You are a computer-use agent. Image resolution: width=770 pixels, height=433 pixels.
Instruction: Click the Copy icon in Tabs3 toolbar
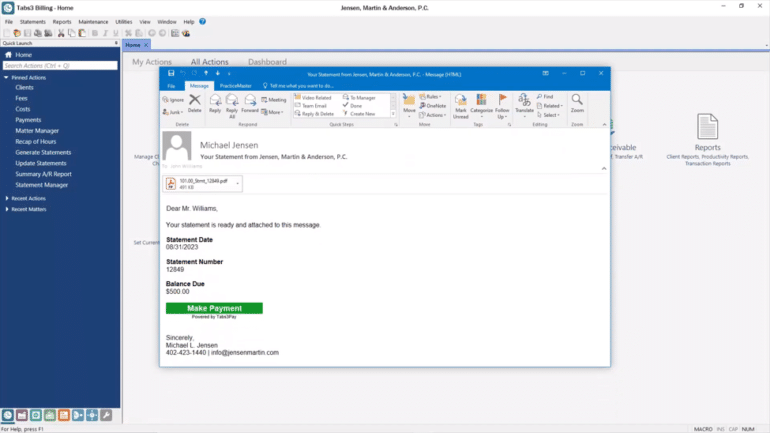point(72,33)
